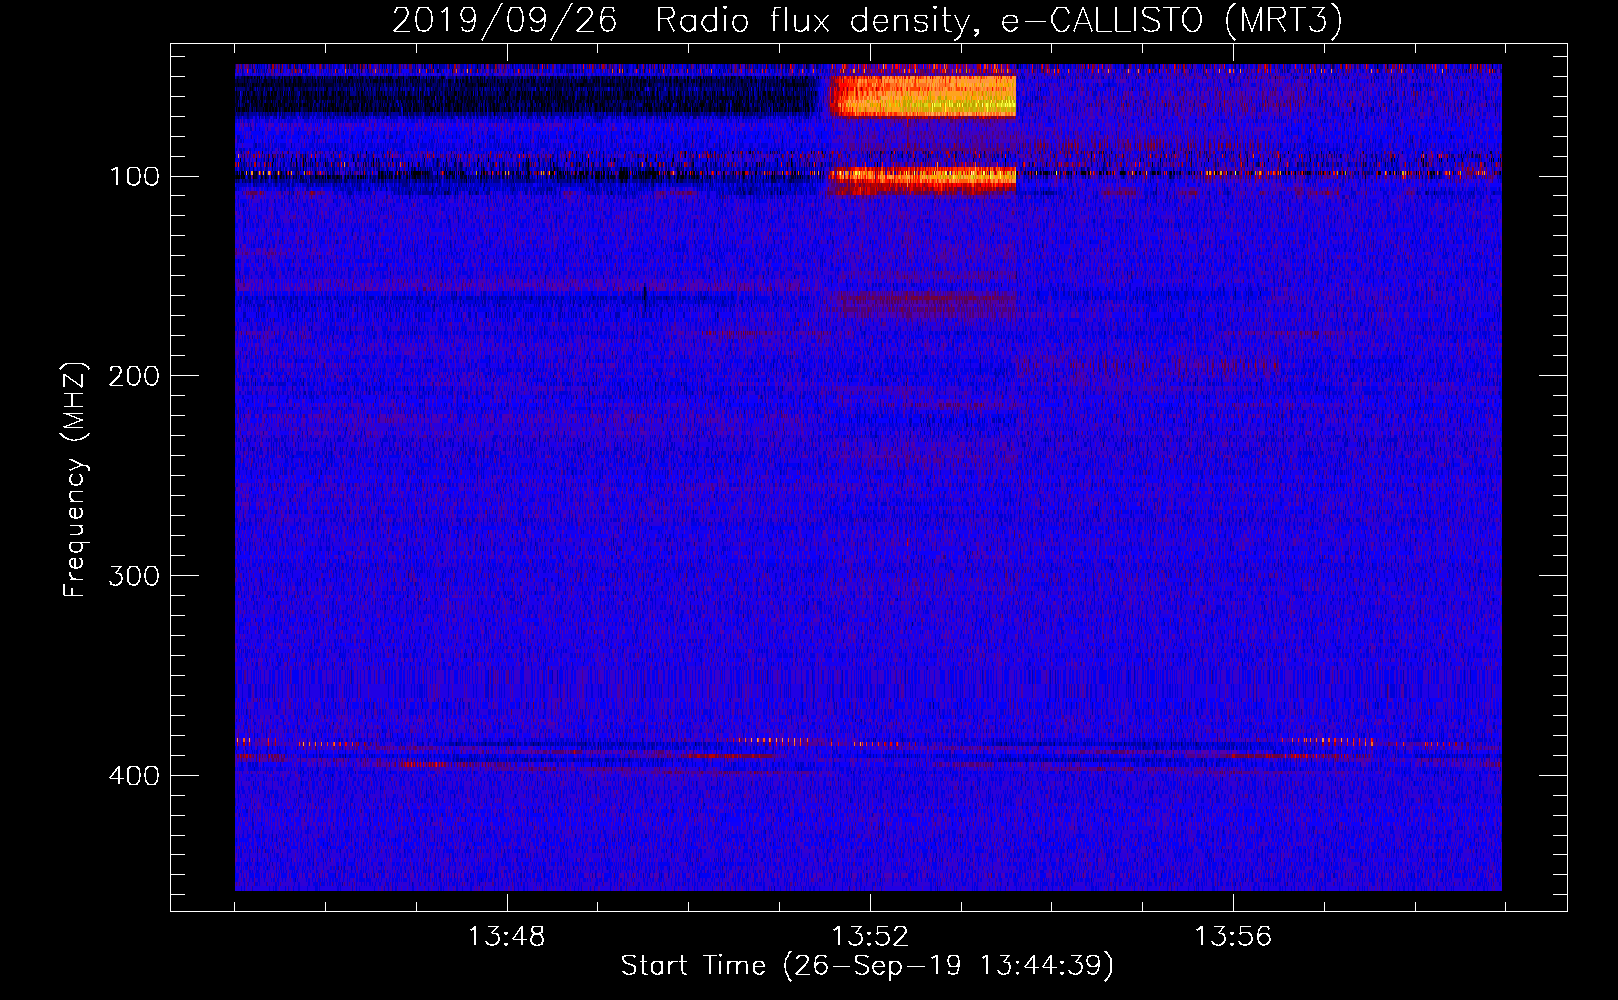1618x1000 pixels.
Task: Click the faint red burst patch near 165 MHz
Action: pos(922,304)
